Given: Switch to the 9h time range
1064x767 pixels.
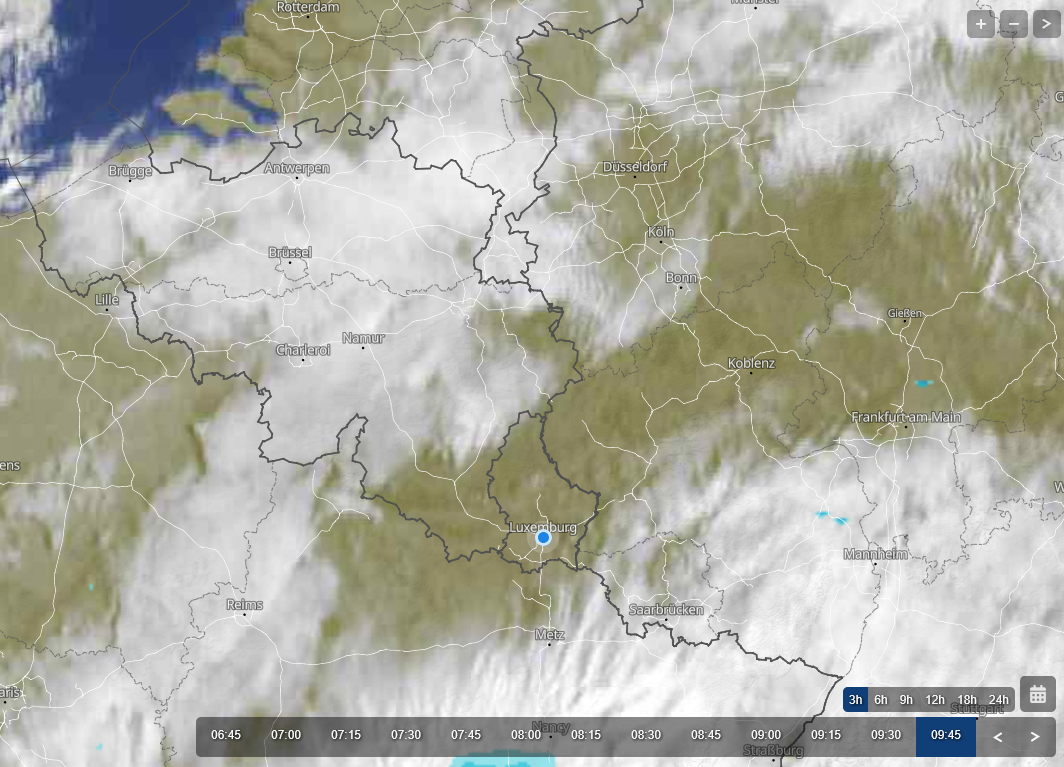Looking at the screenshot, I should pos(906,700).
